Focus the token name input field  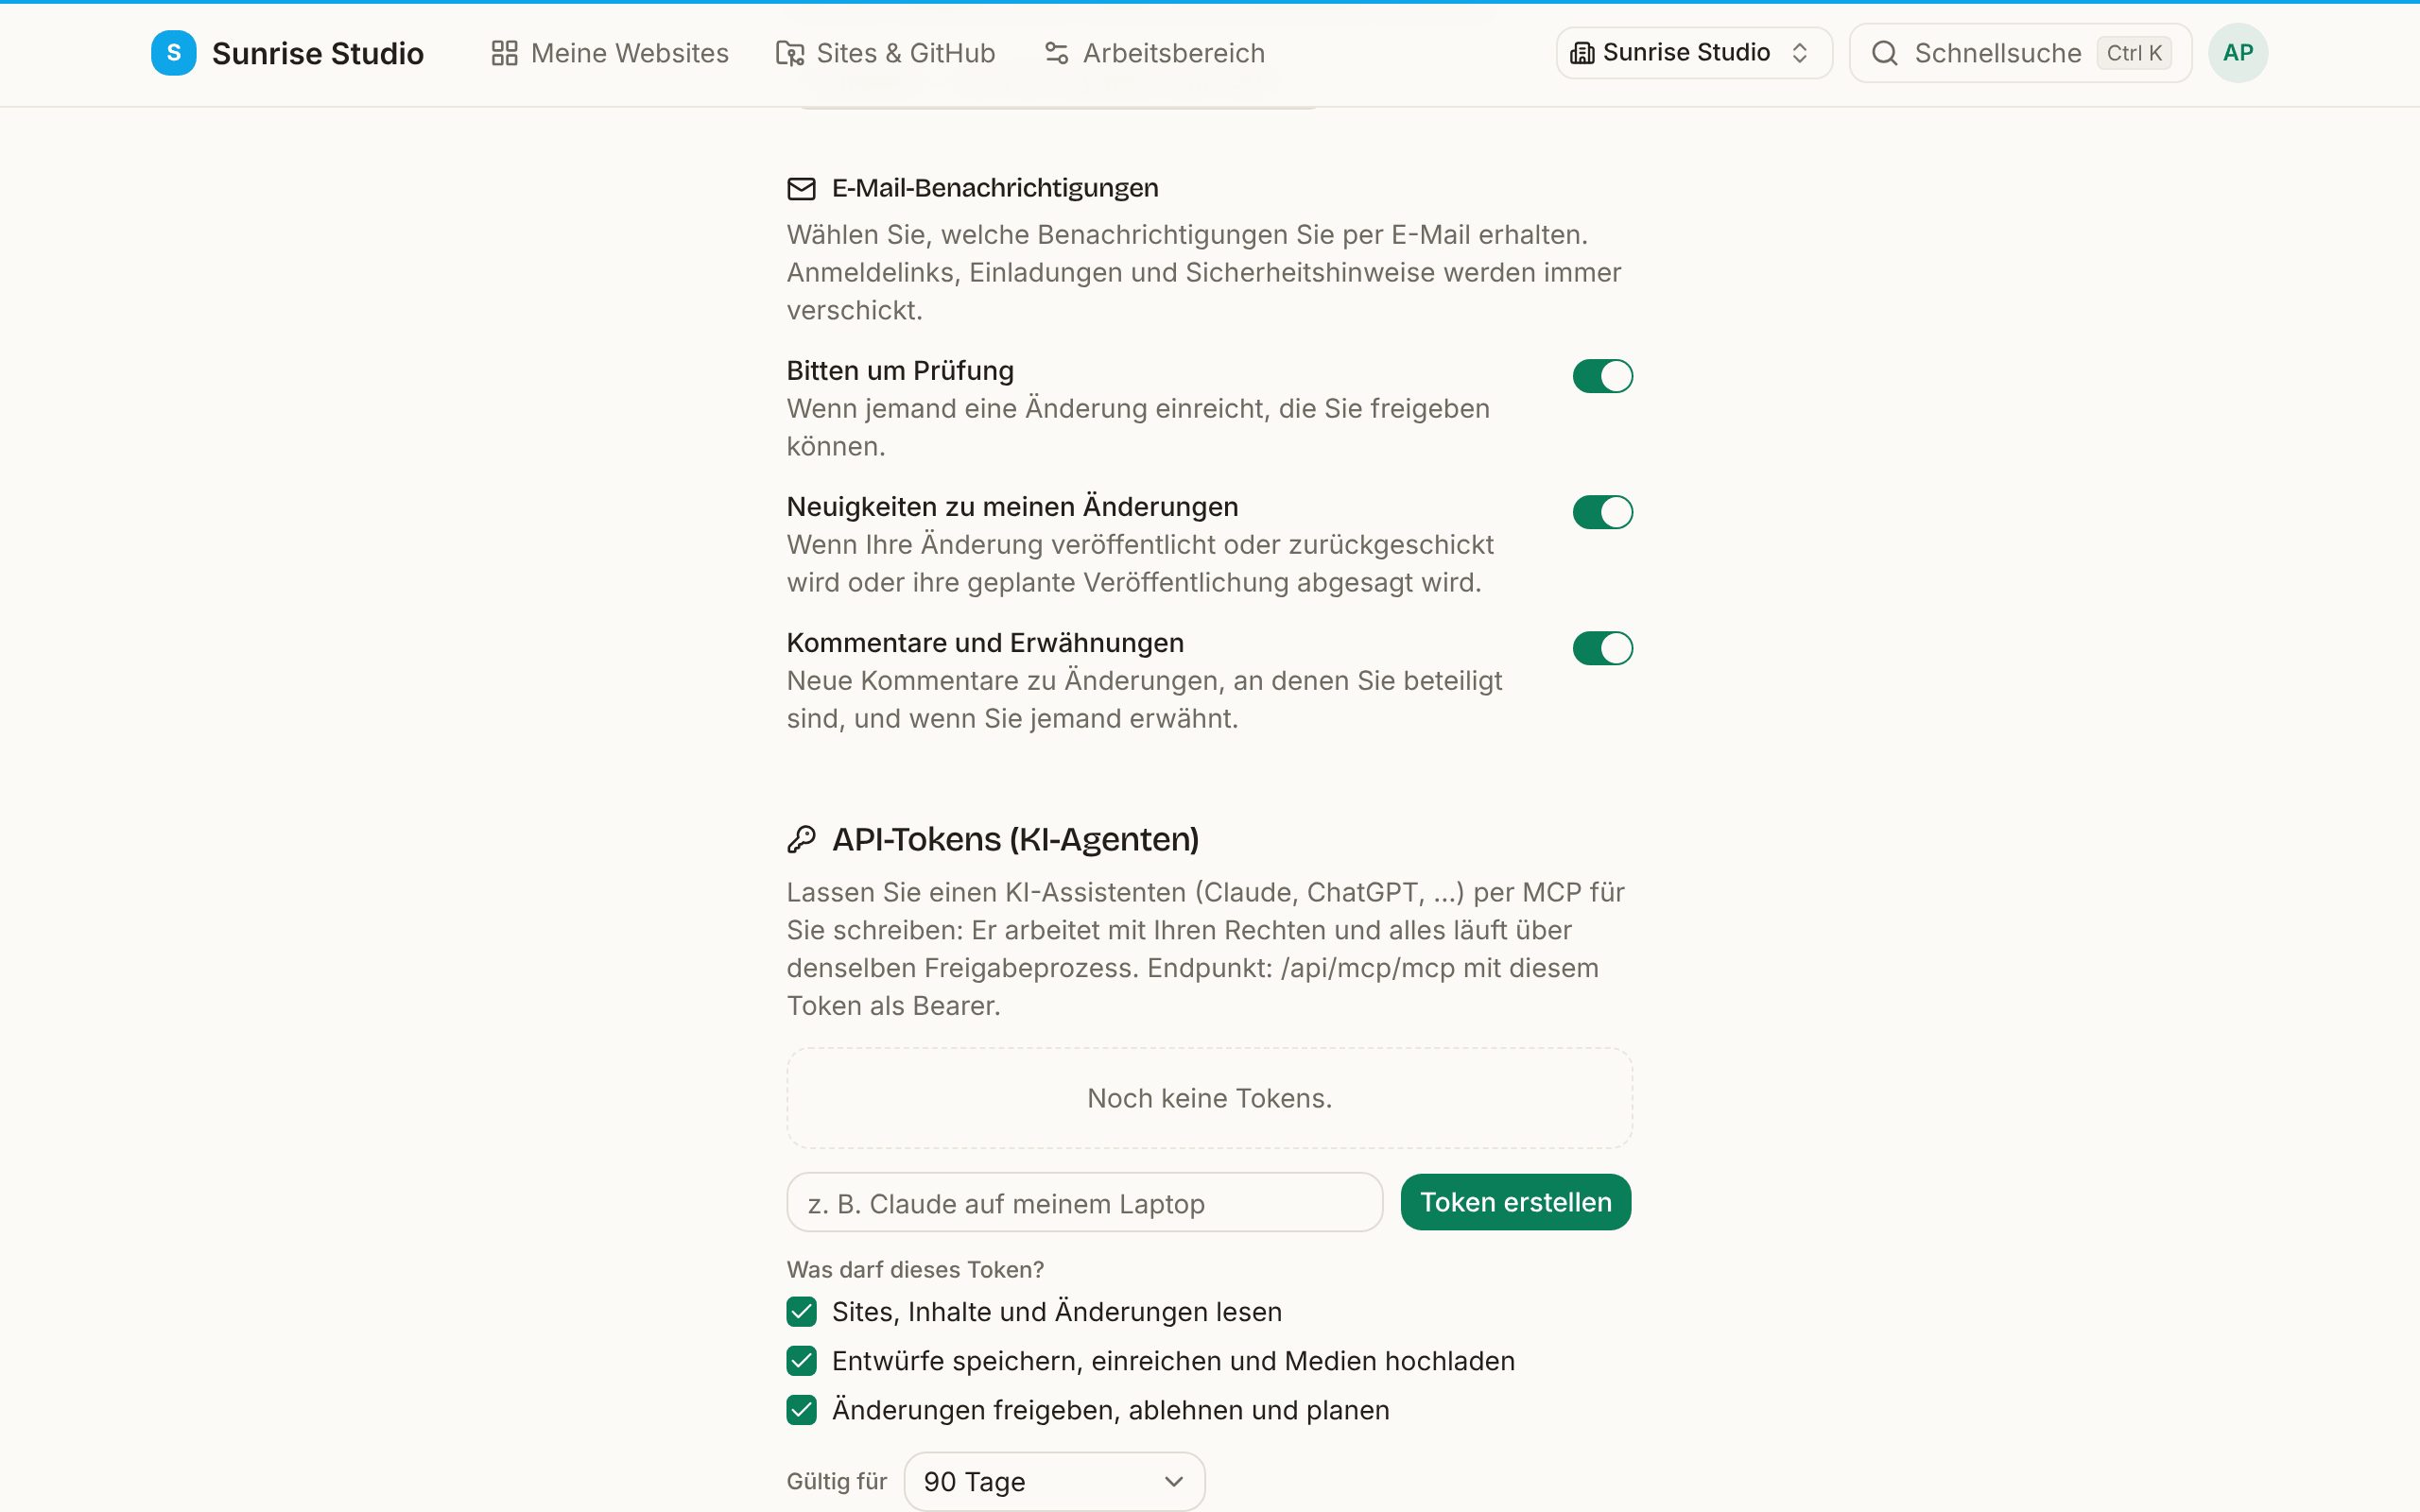(1084, 1202)
